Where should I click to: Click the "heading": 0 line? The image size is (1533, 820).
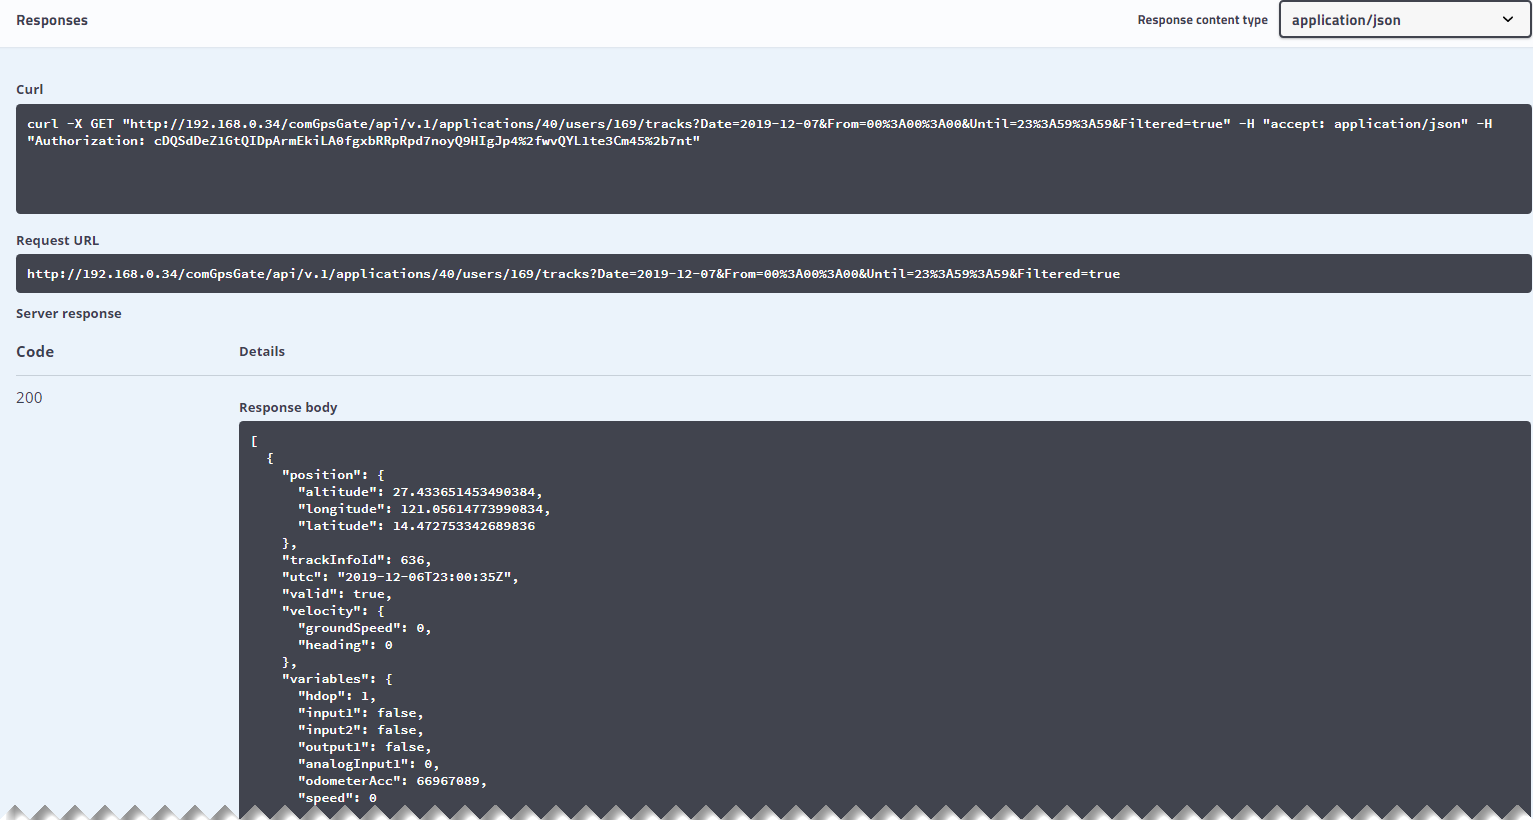tap(345, 645)
